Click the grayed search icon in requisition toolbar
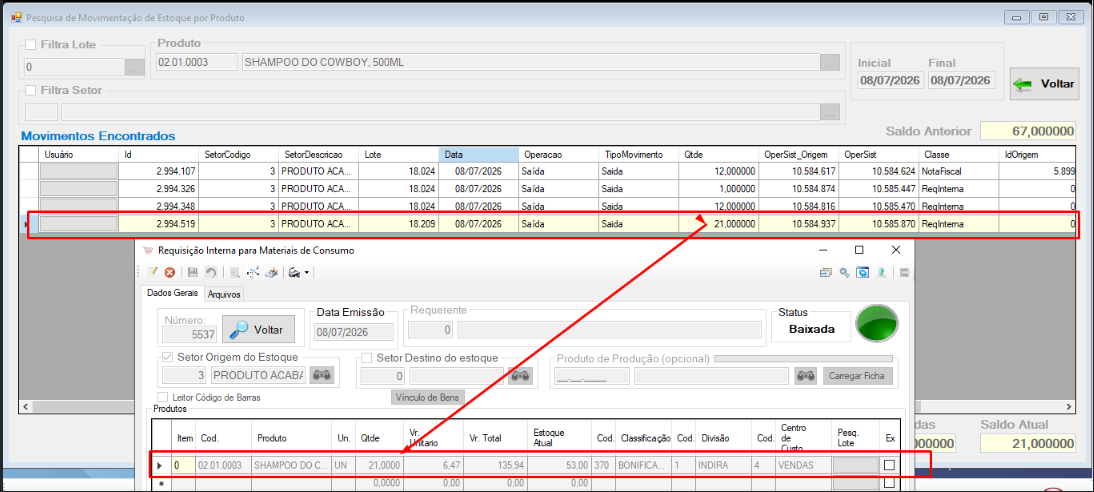The height and width of the screenshot is (492, 1094). 234,274
